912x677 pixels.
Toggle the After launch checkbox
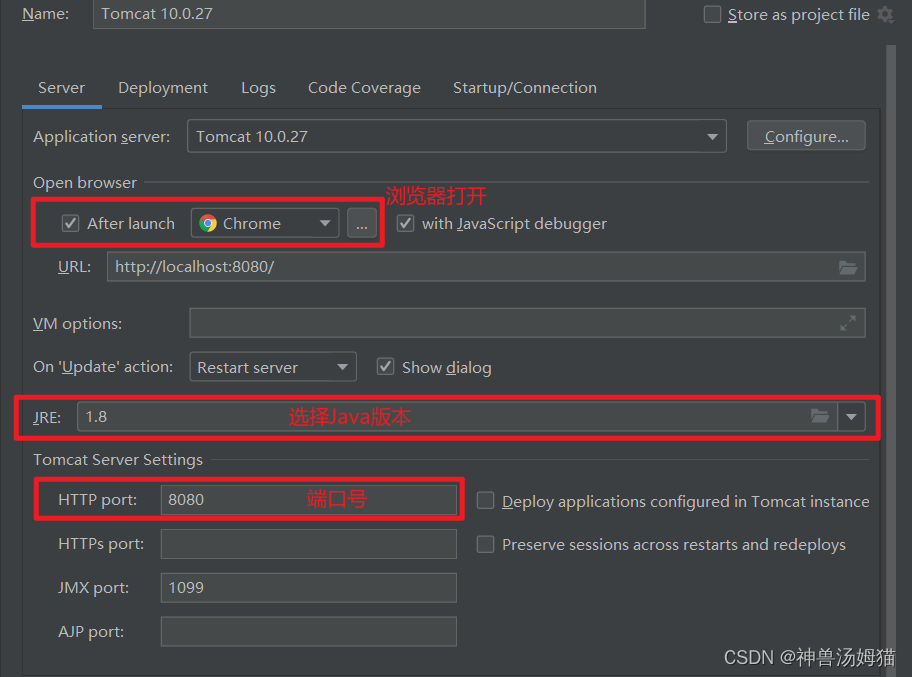pos(70,223)
